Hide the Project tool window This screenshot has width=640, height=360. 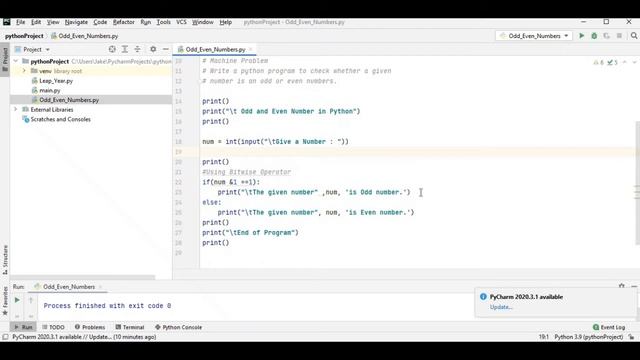166,49
